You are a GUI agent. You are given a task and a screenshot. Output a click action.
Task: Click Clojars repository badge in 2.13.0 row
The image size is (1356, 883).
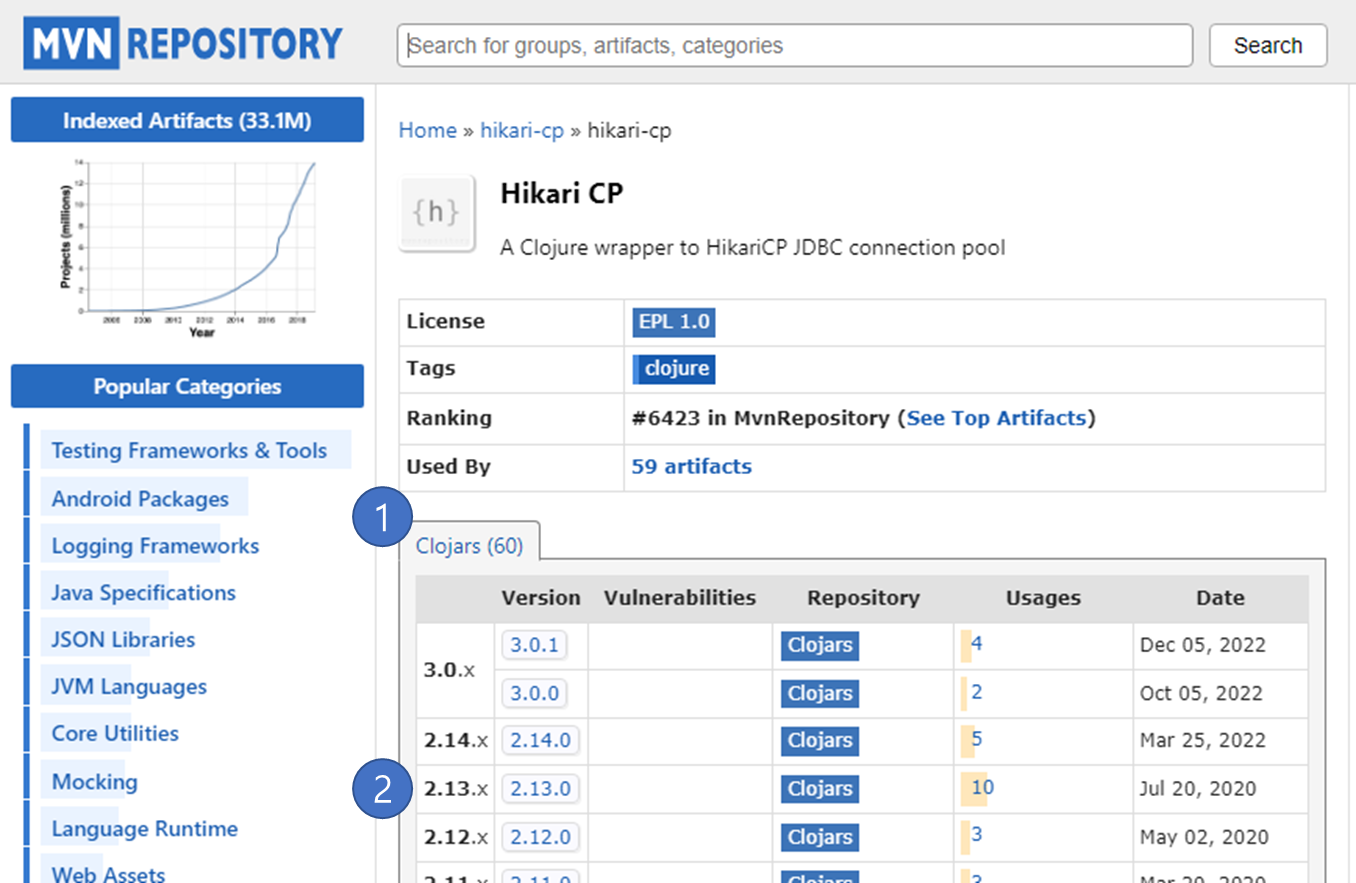click(820, 789)
